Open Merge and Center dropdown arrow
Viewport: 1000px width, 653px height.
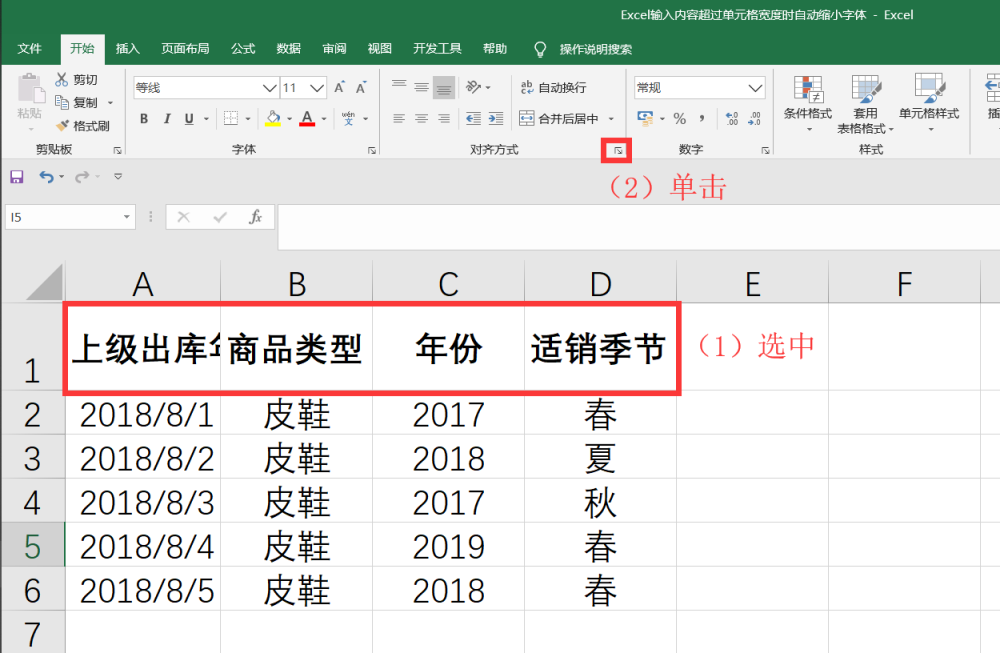tap(611, 119)
